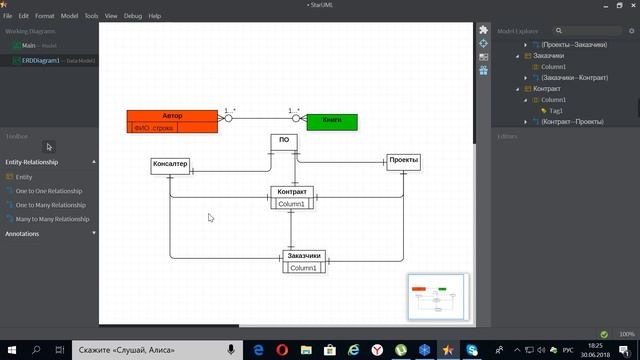Open the Model menu
Screen dimensions: 640x360
click(x=69, y=16)
